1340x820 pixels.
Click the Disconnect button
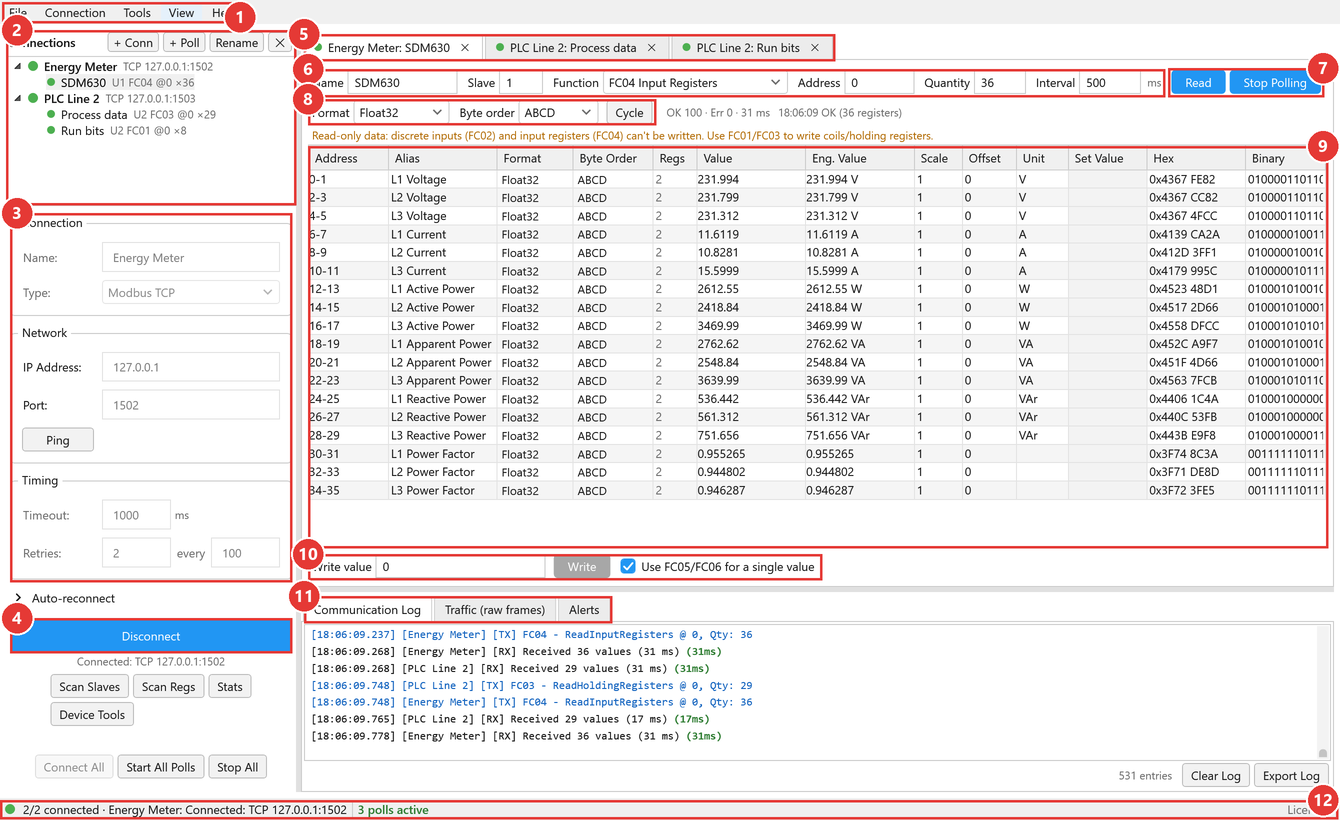pos(151,636)
